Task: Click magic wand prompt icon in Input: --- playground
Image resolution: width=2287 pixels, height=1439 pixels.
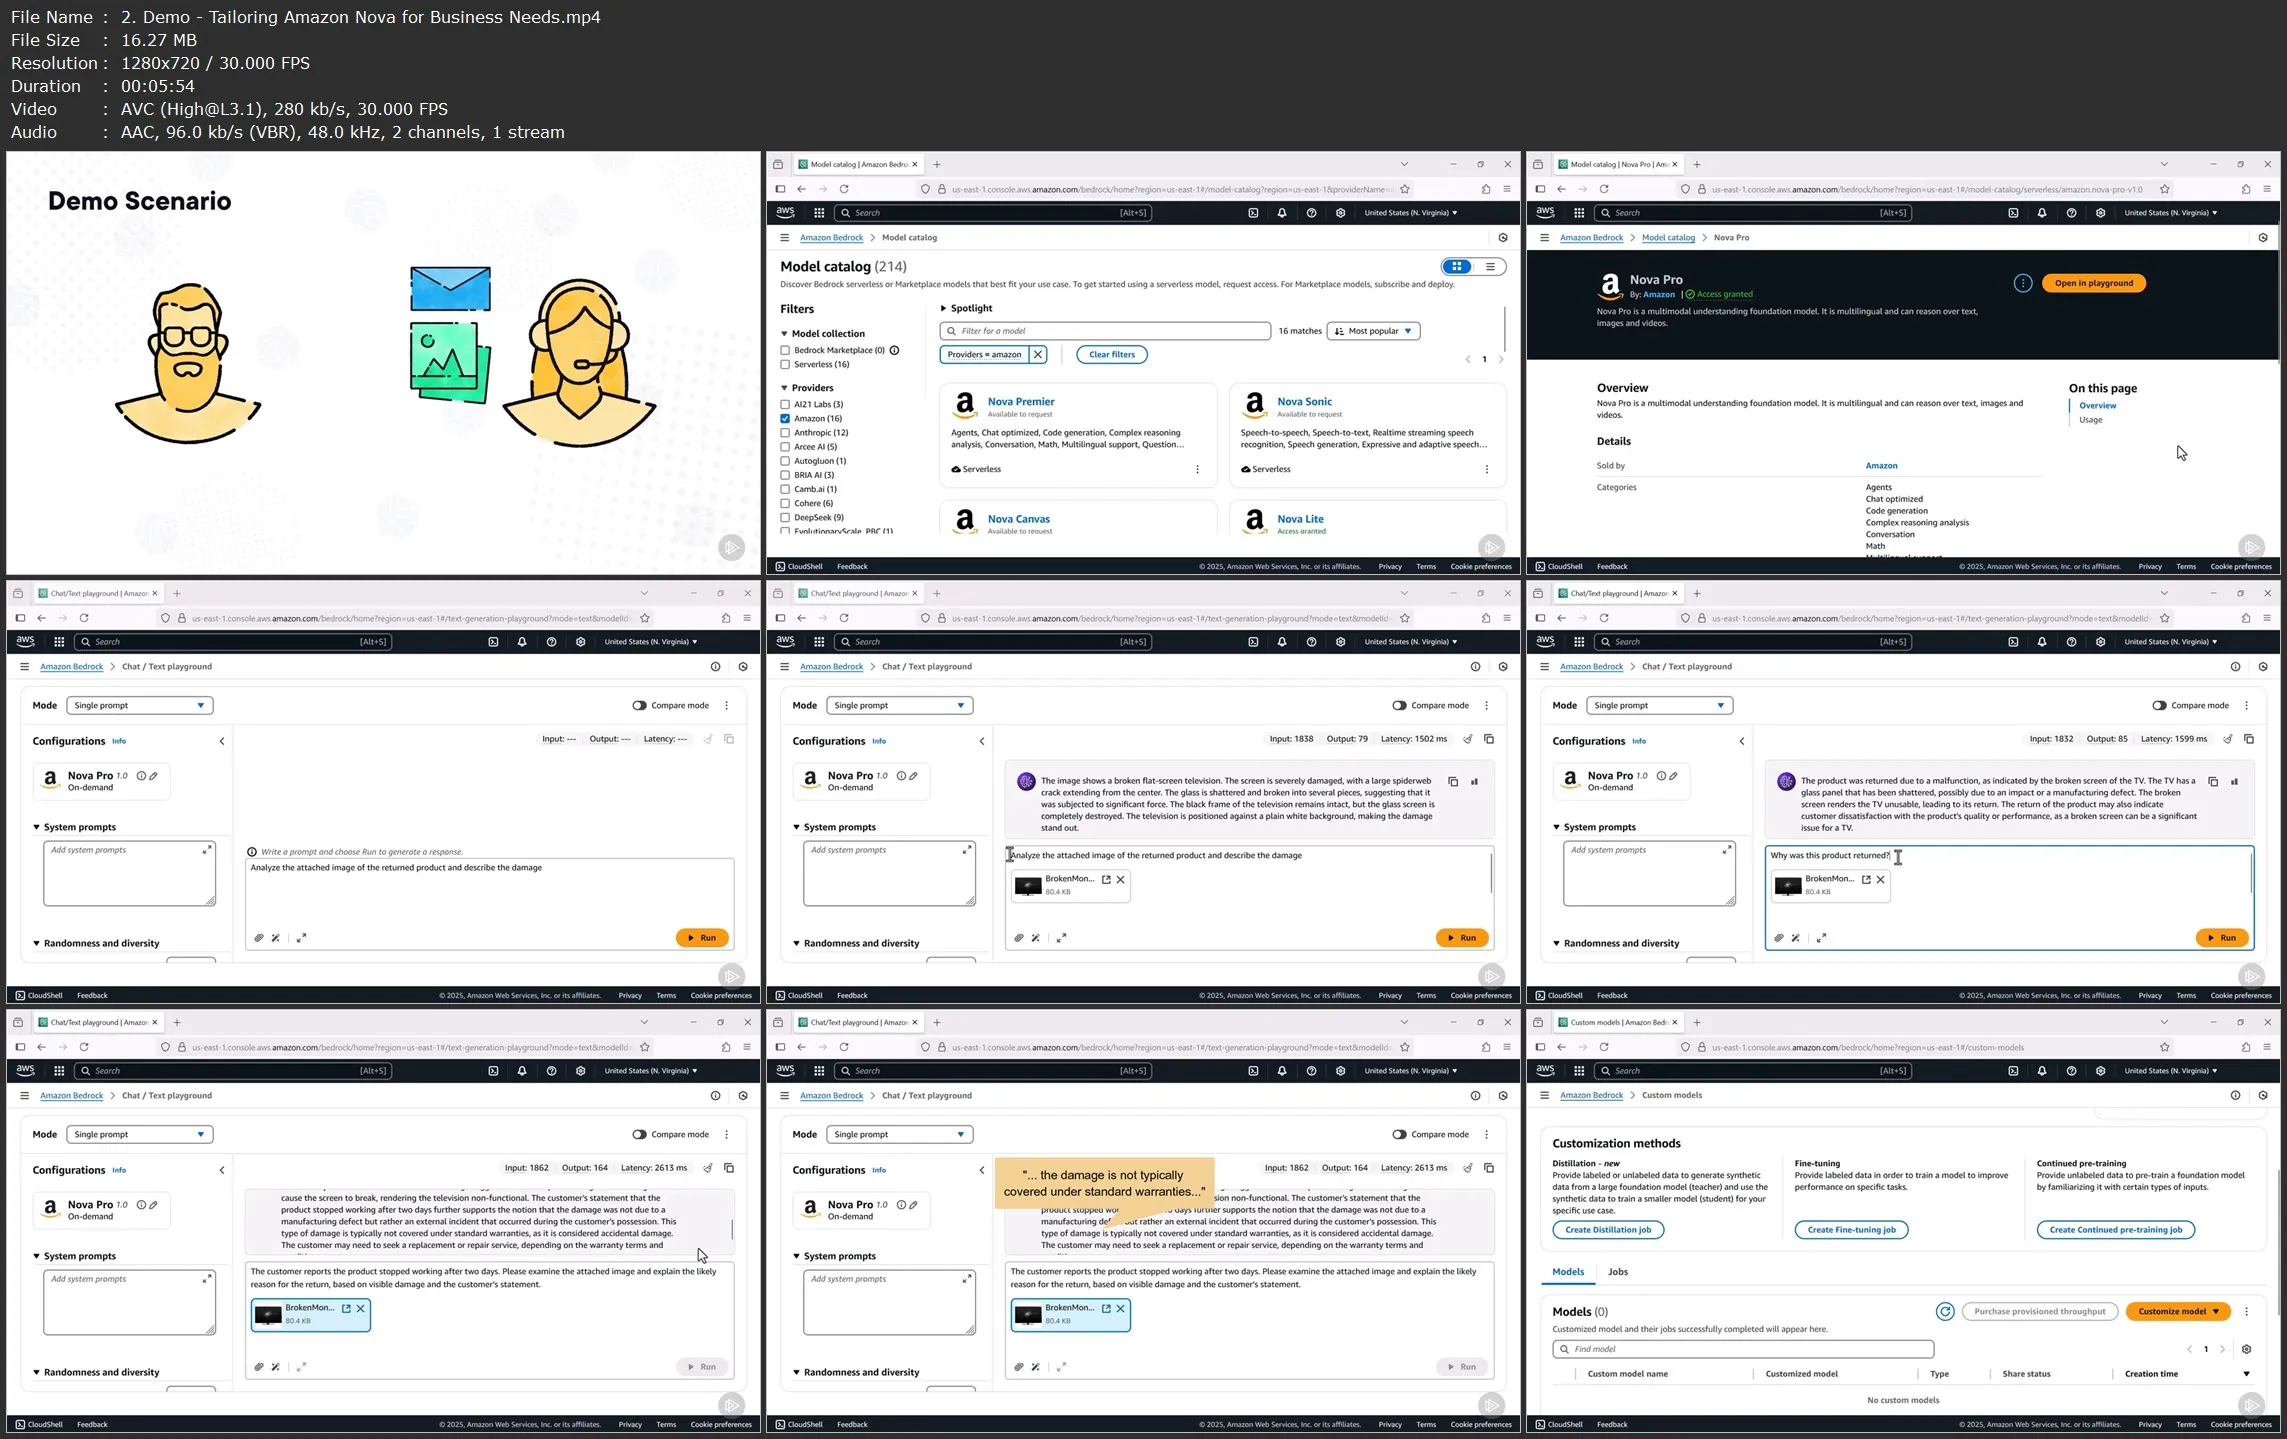Action: 276,938
